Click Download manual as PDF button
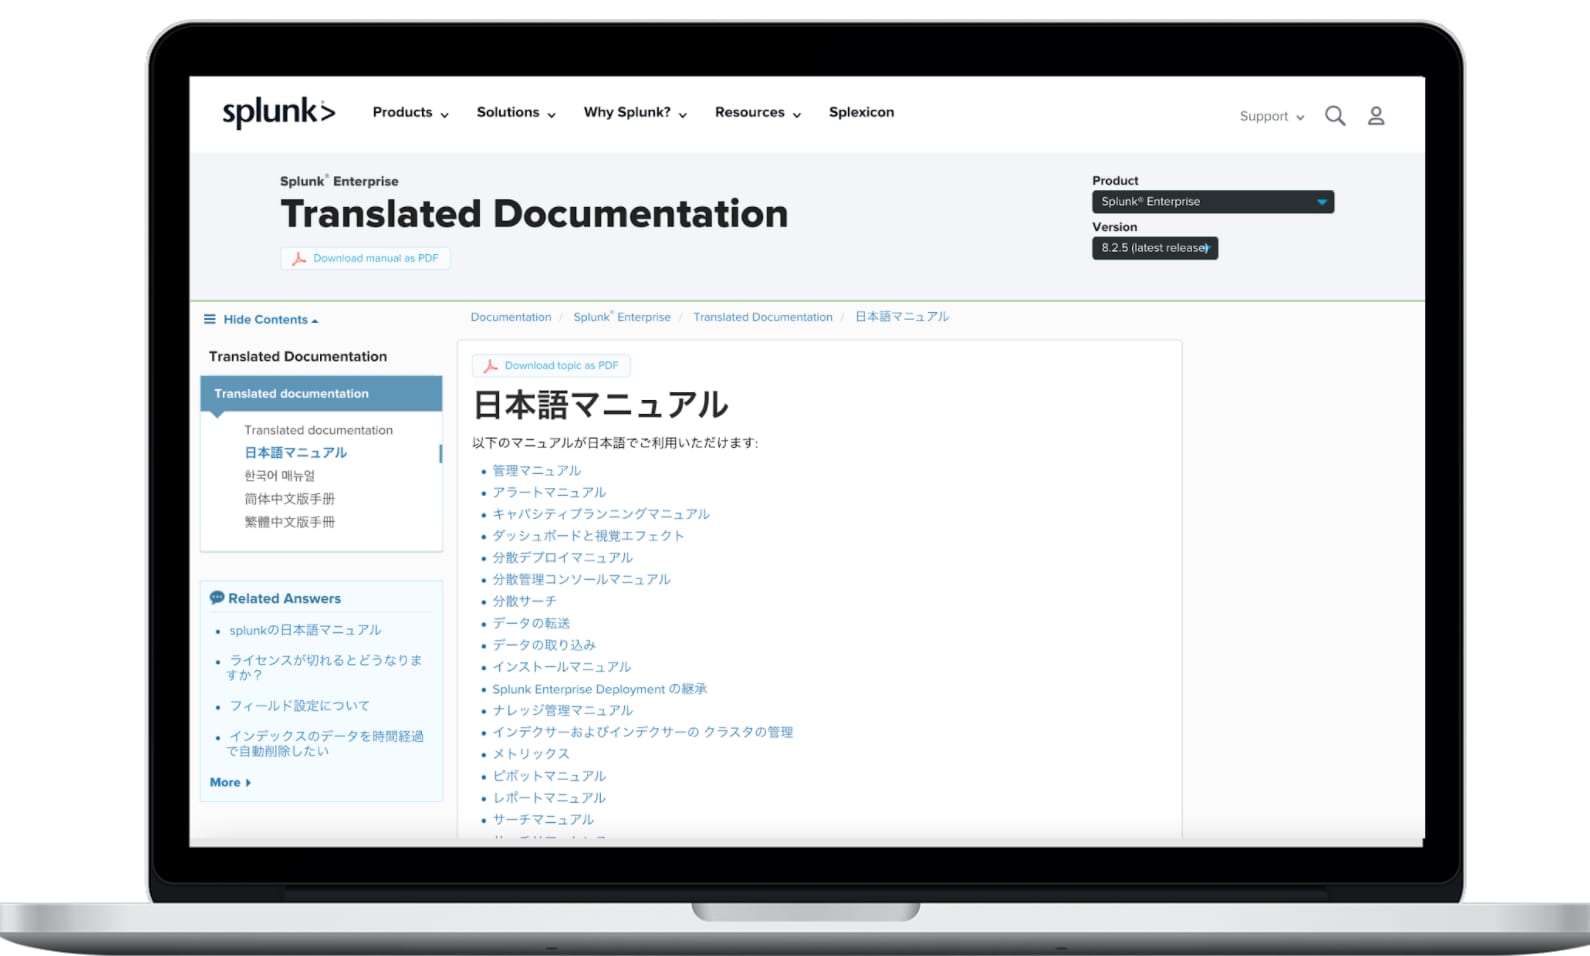1590x956 pixels. point(365,258)
